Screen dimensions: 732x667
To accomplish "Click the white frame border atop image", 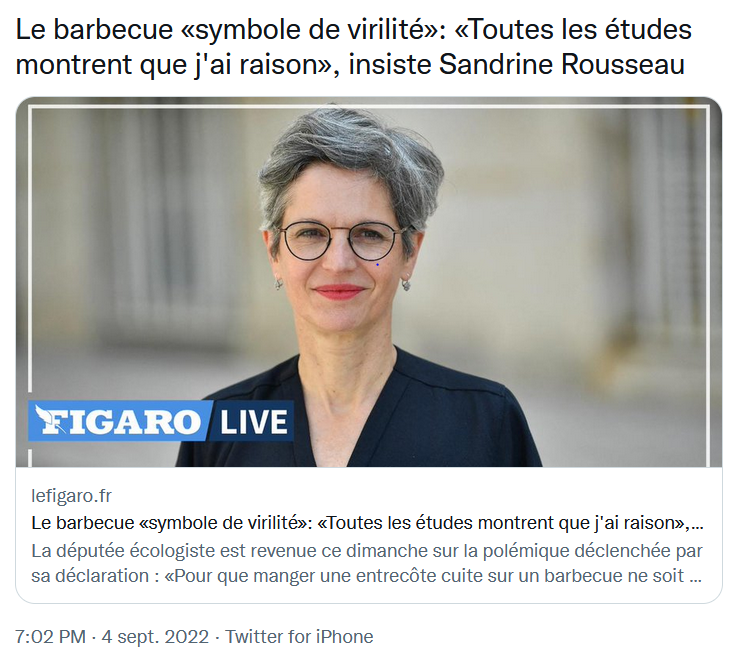I will click(x=369, y=107).
